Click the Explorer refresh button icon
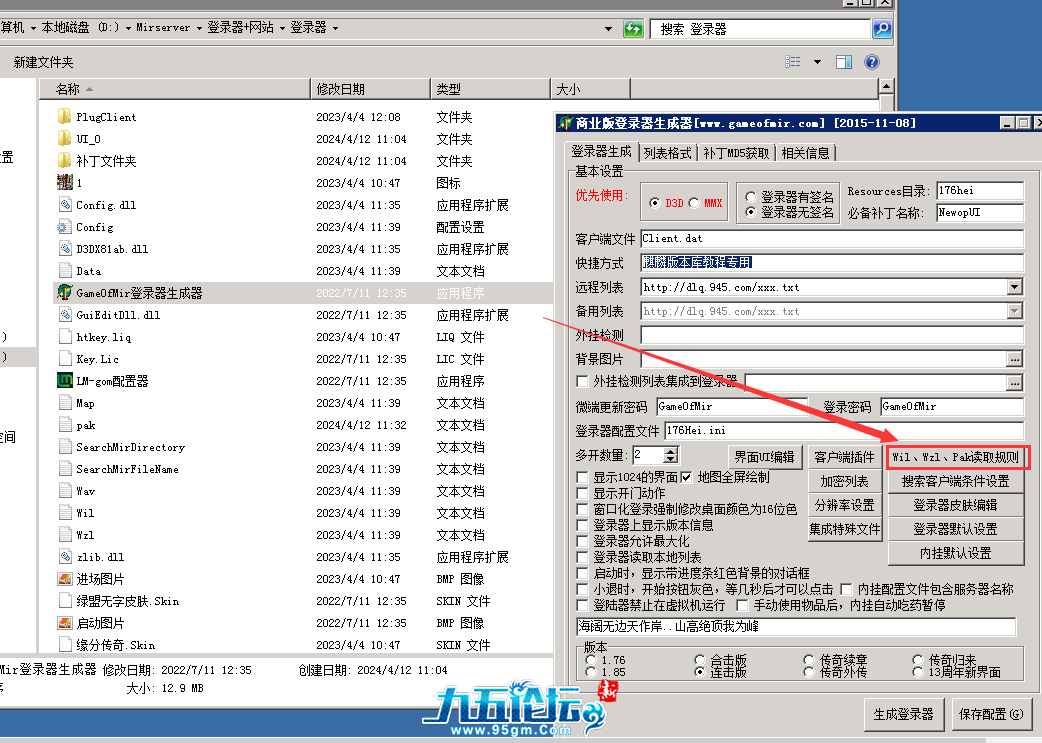The image size is (1042, 743). (x=633, y=29)
